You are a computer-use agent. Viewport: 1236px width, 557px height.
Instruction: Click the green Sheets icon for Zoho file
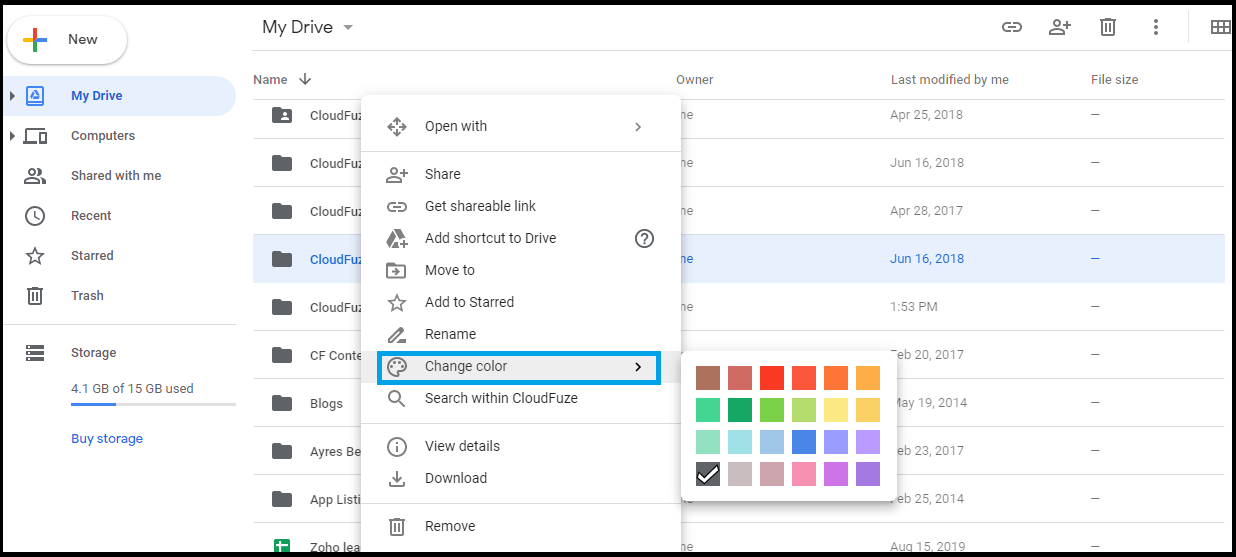click(282, 547)
